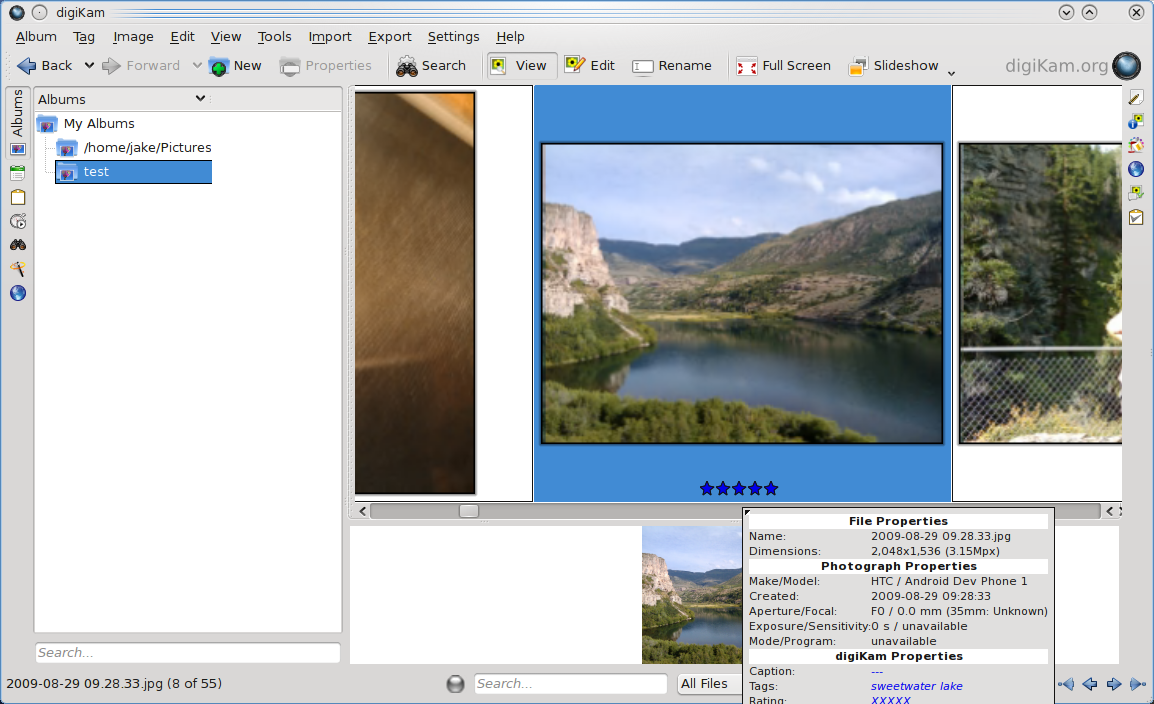Open the Export menu
The image size is (1154, 704).
[390, 37]
